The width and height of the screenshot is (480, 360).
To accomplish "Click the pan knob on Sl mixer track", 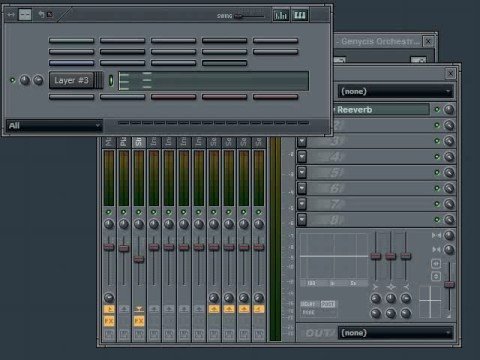I will (x=139, y=224).
